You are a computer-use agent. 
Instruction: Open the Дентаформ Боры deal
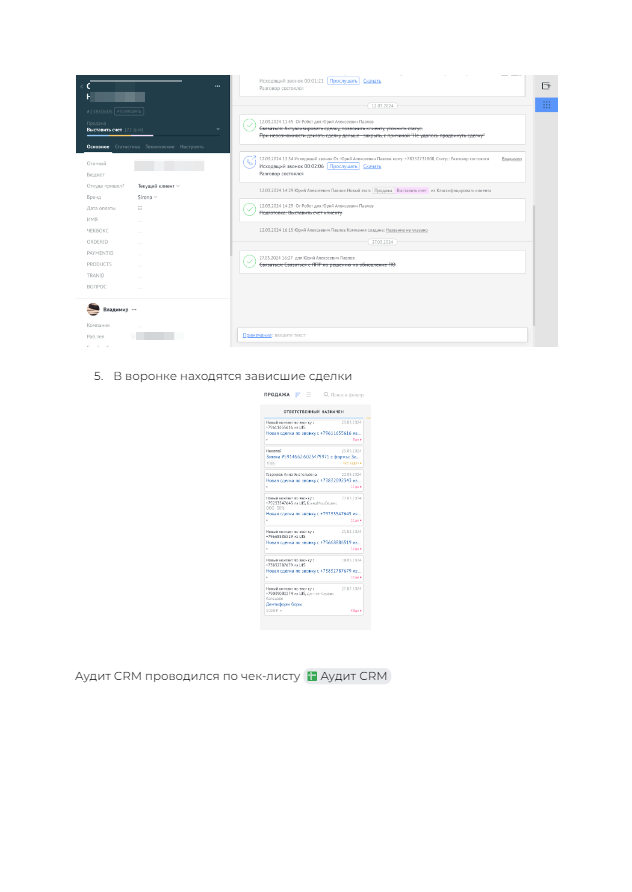point(284,604)
